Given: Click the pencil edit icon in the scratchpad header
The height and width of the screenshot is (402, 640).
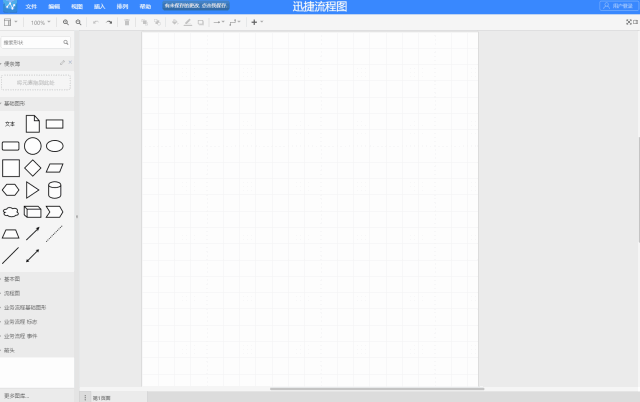Looking at the screenshot, I should pos(62,62).
